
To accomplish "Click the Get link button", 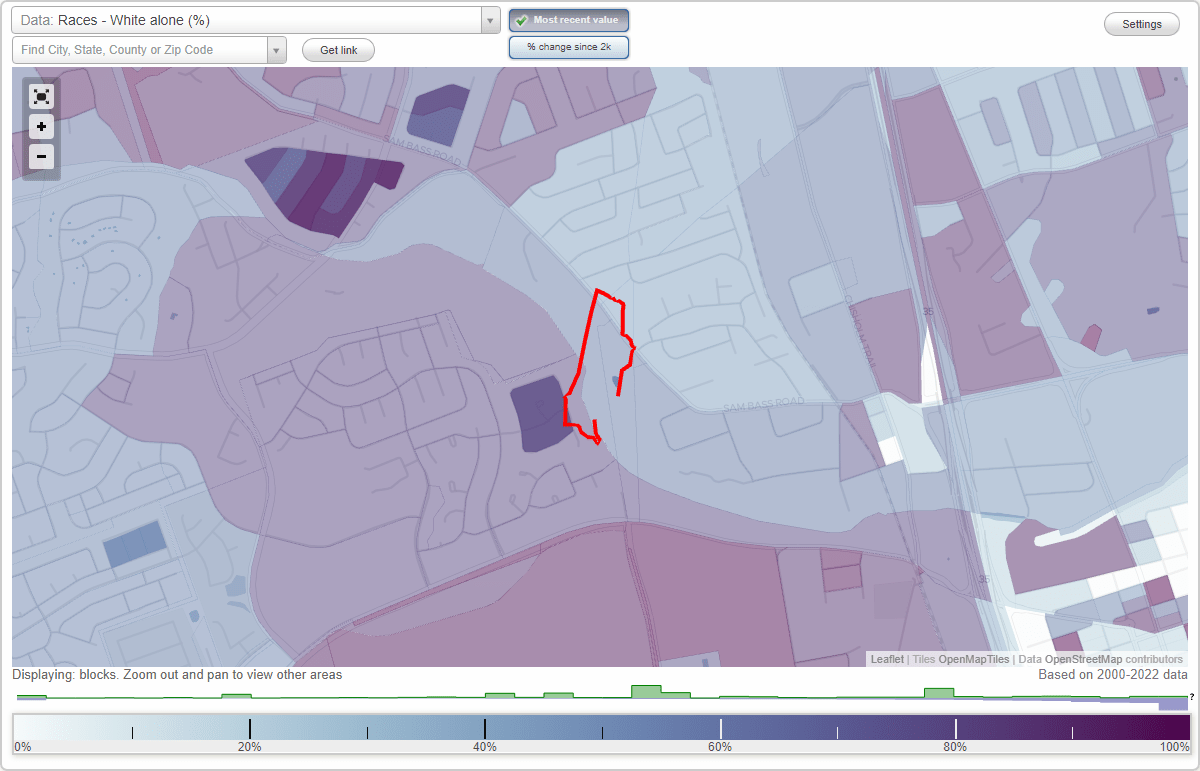I will point(338,50).
